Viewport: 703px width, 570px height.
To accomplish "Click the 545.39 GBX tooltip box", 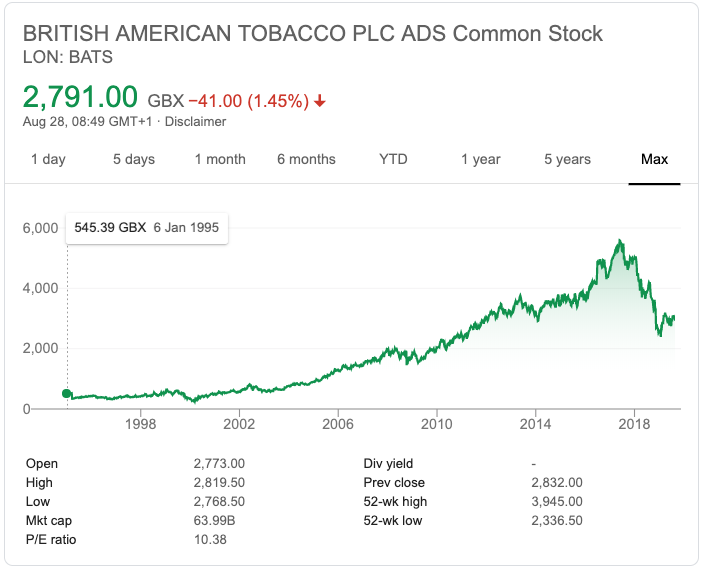I will coord(147,227).
